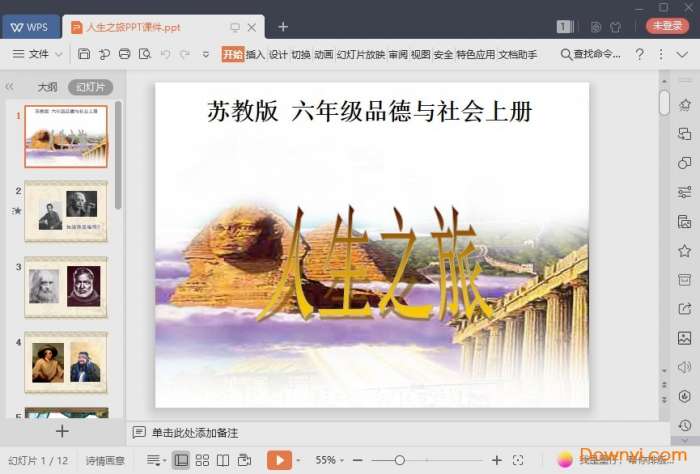Open the history clock icon in sidebar
This screenshot has width=700, height=474.
pyautogui.click(x=684, y=425)
